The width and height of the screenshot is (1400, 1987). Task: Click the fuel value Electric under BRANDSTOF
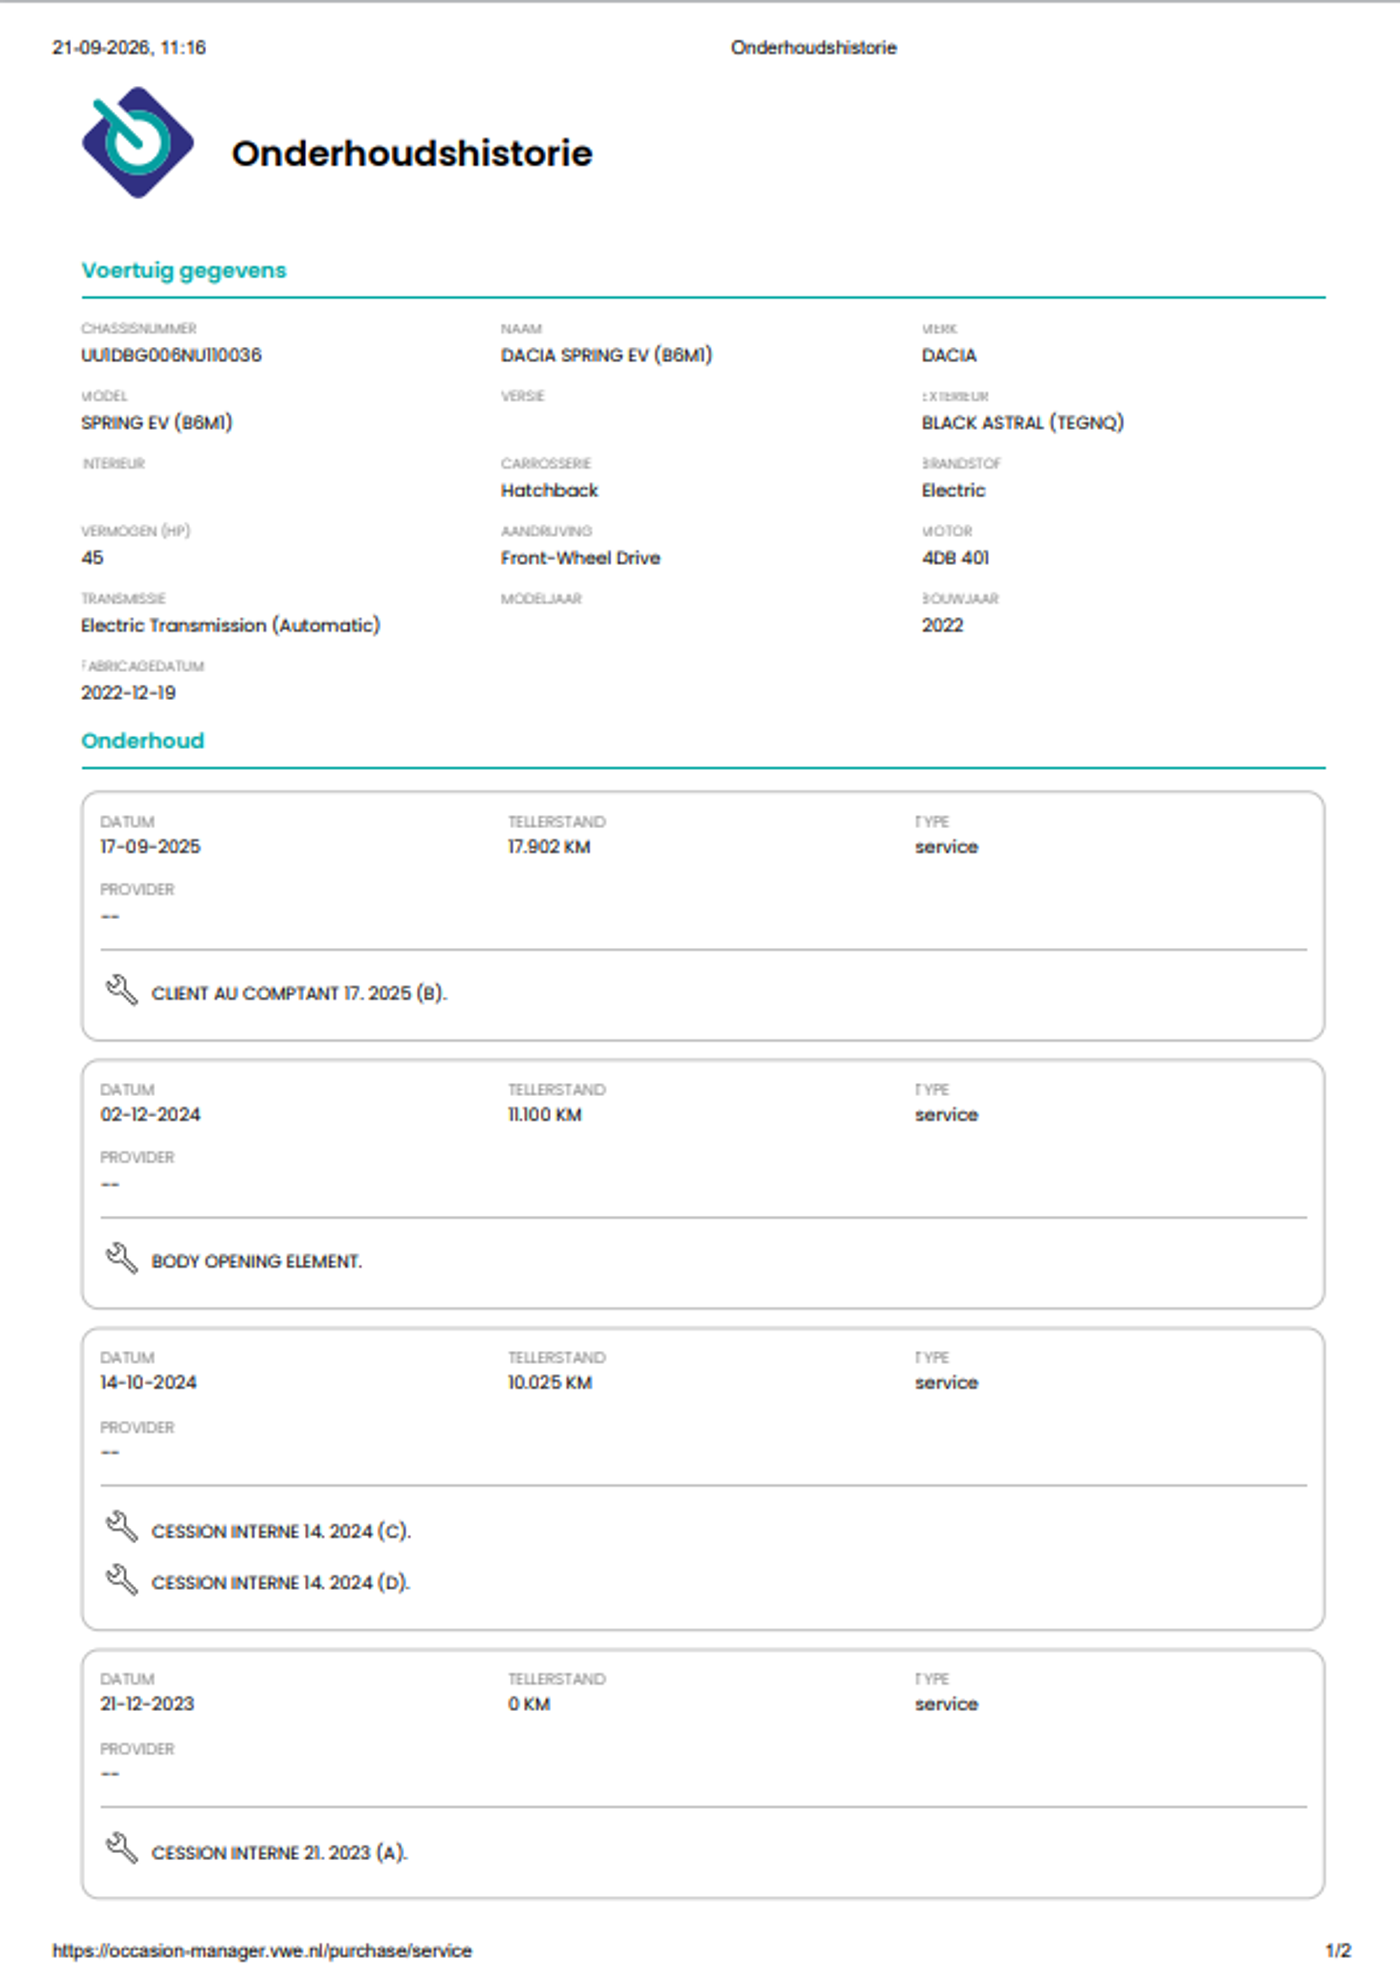tap(953, 490)
